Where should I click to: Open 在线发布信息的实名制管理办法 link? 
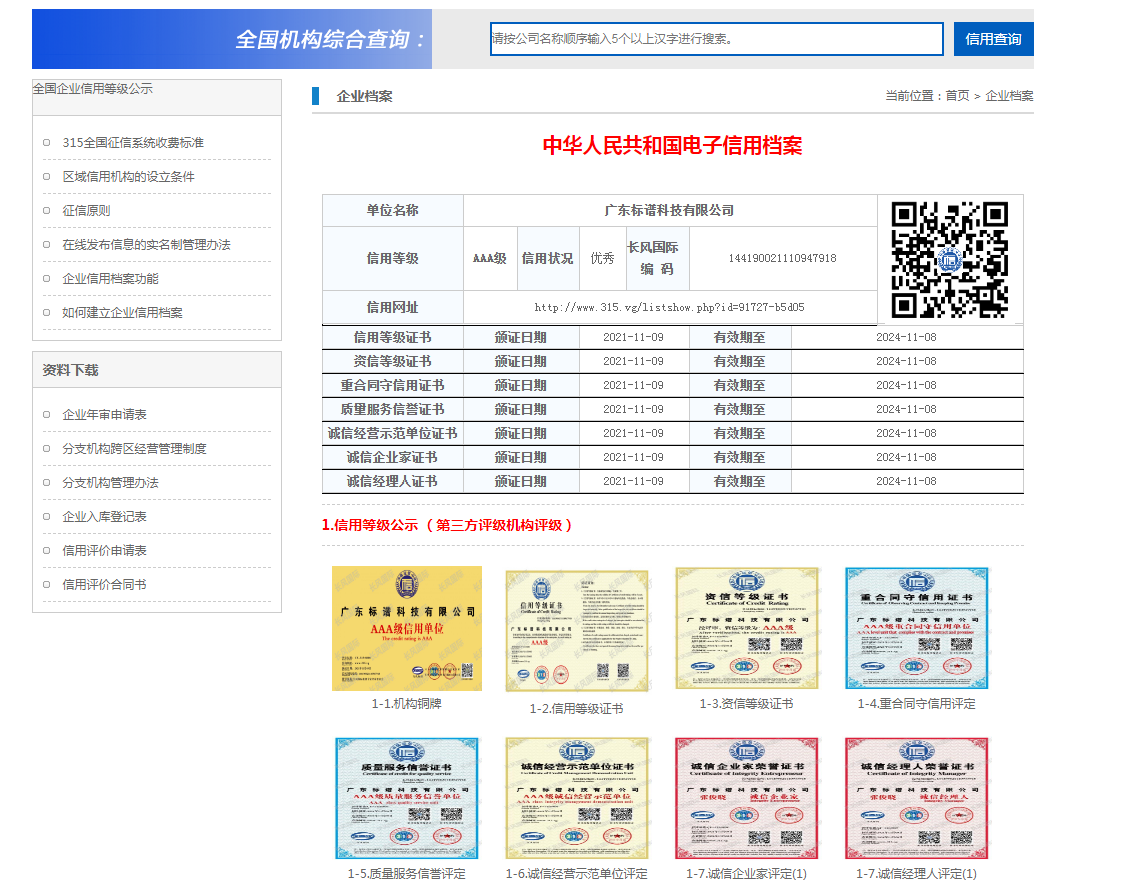click(x=146, y=245)
